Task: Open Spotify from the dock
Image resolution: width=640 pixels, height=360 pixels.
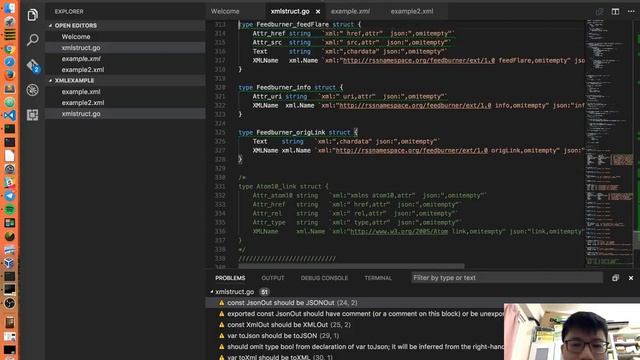Action: coord(9,209)
